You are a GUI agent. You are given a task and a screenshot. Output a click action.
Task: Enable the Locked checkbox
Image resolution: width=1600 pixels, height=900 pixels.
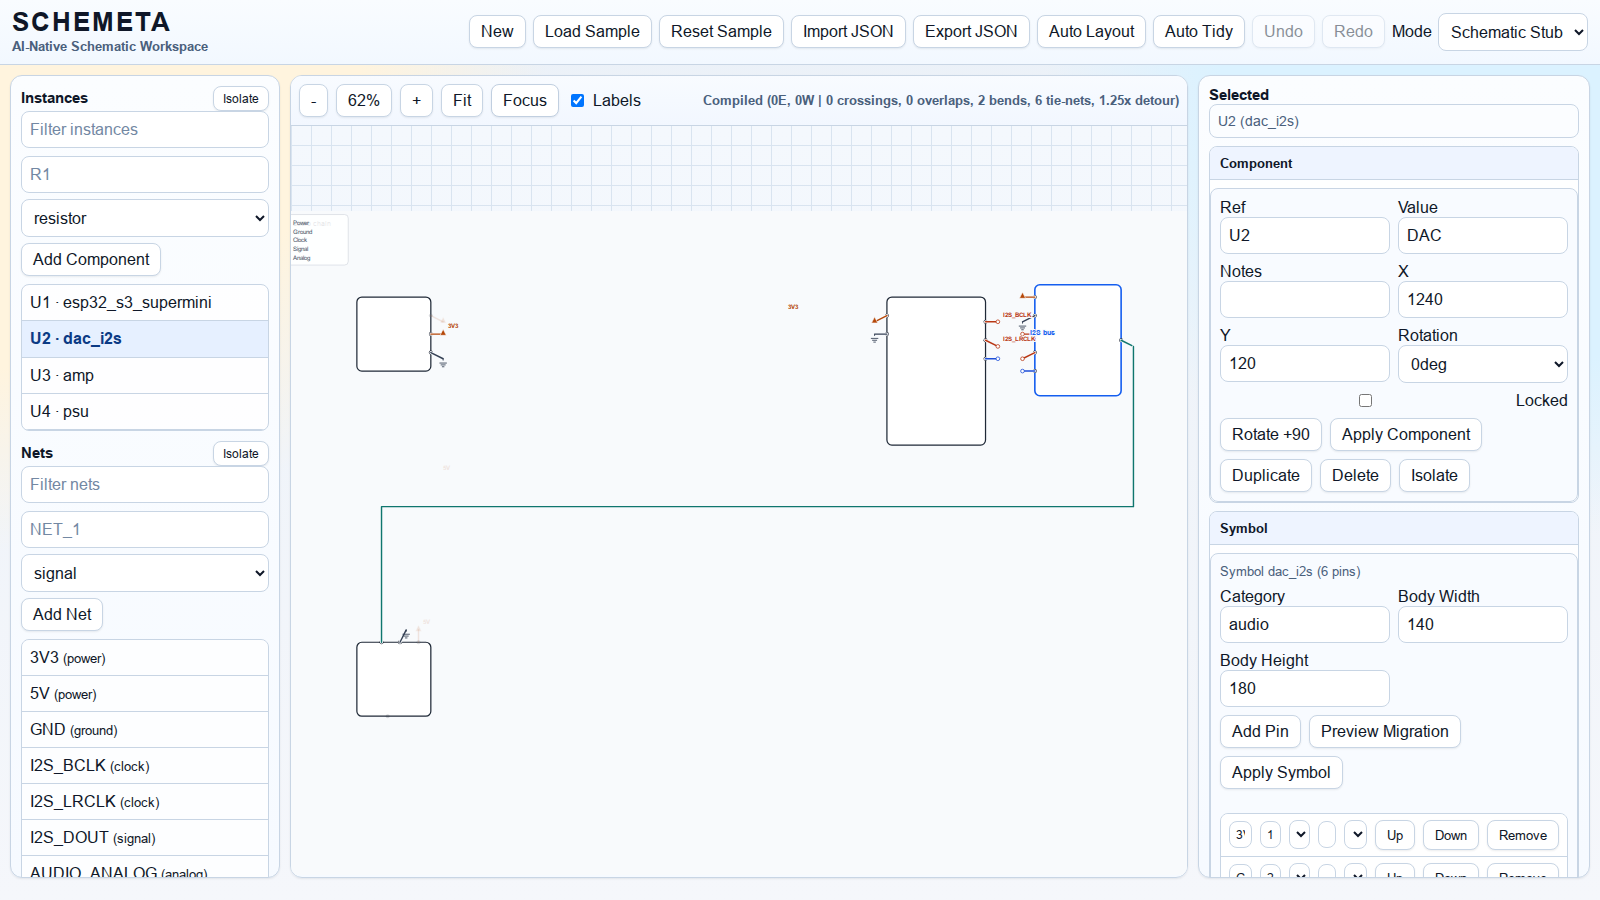click(x=1365, y=400)
